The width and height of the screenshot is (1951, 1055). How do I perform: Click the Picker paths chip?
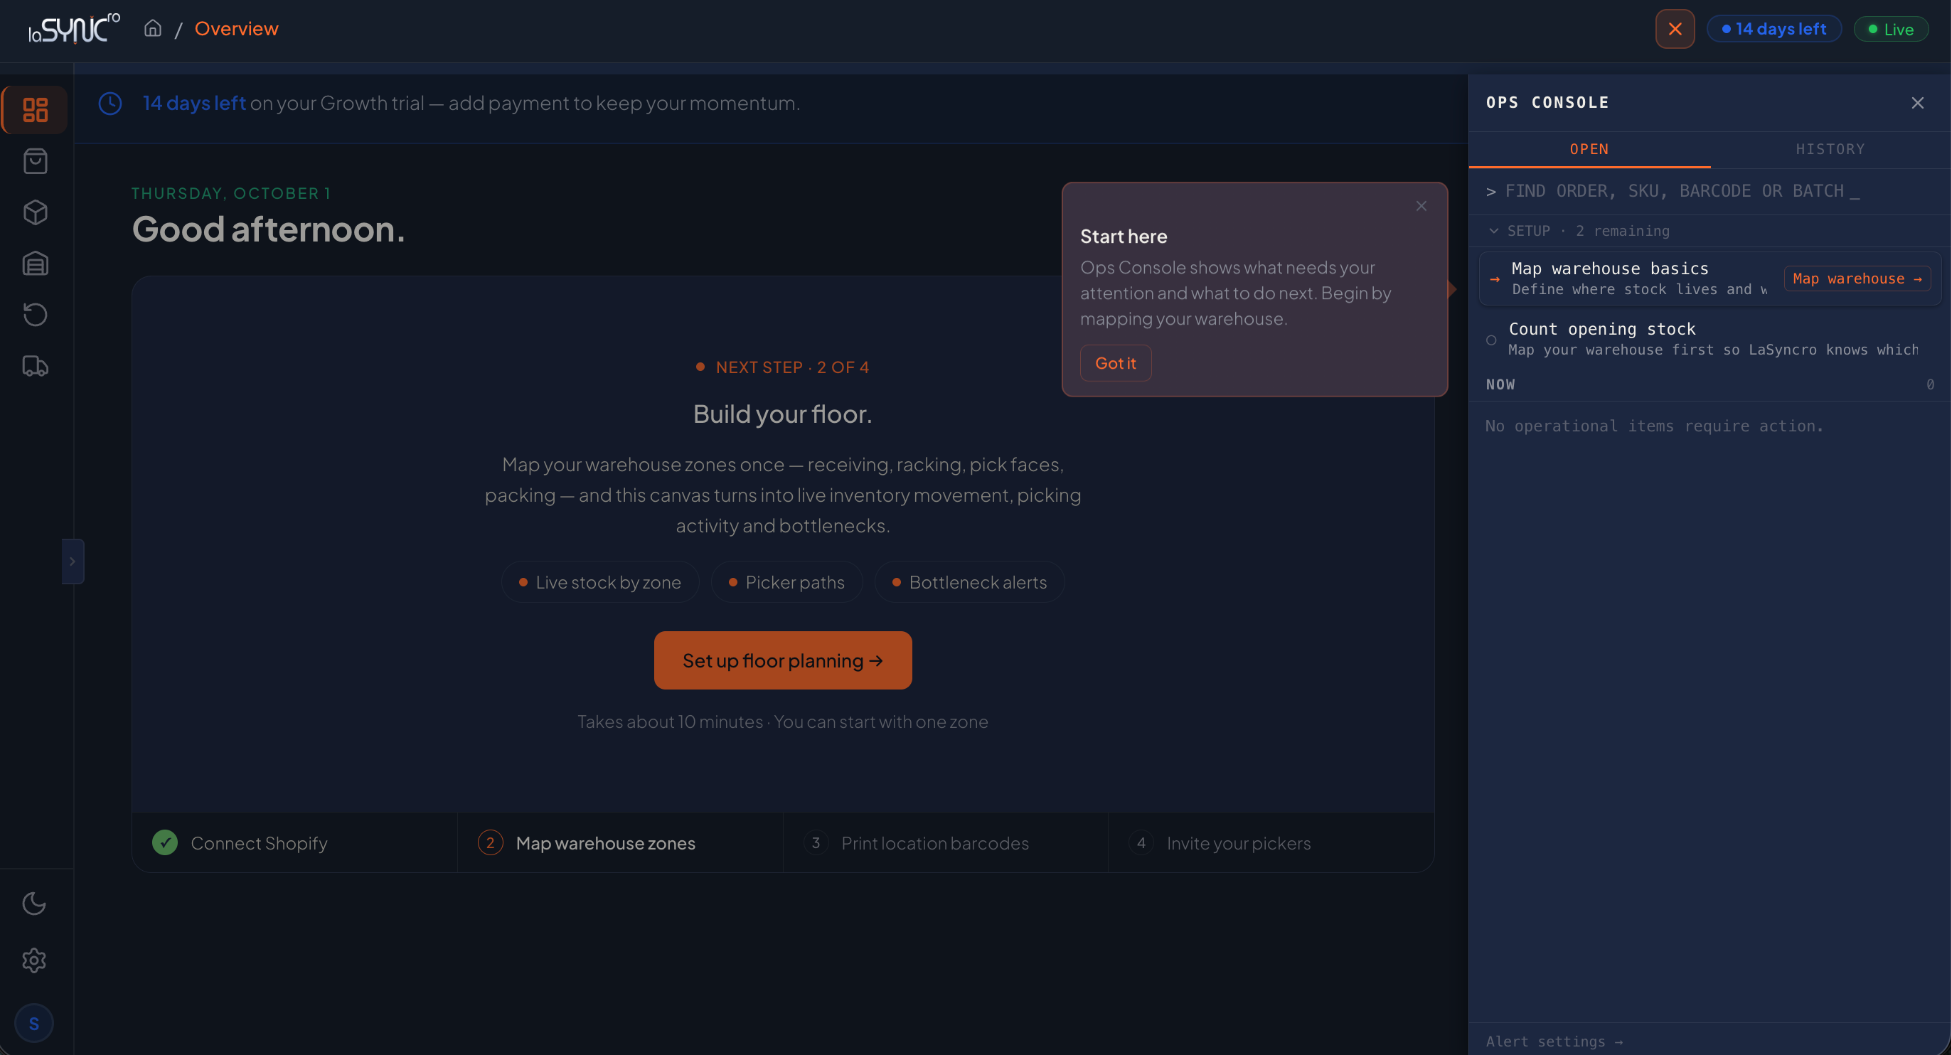786,582
